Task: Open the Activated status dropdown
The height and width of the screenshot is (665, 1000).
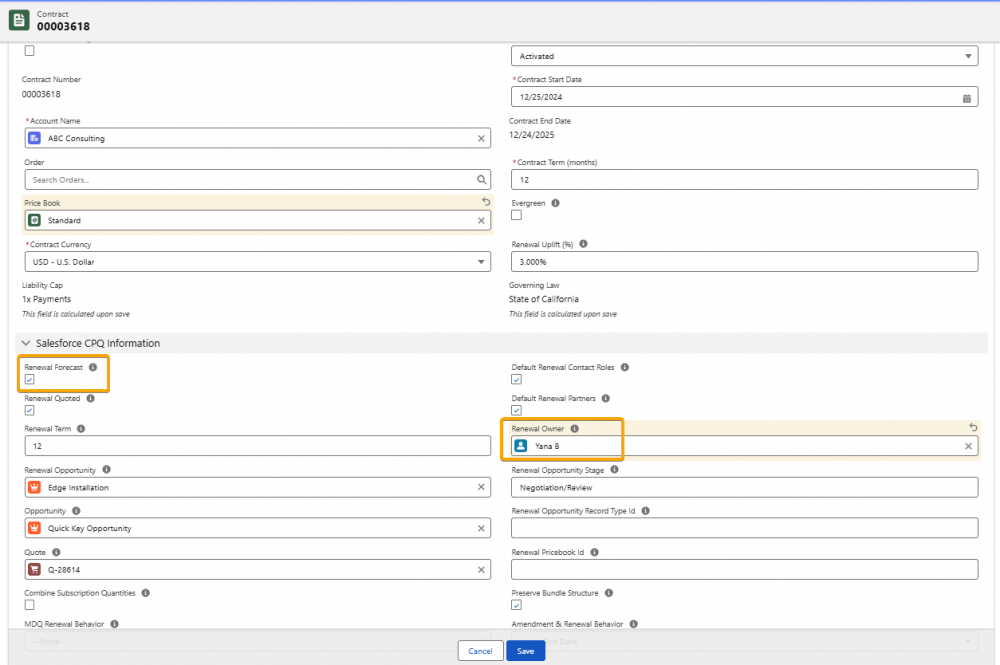Action: tap(744, 56)
